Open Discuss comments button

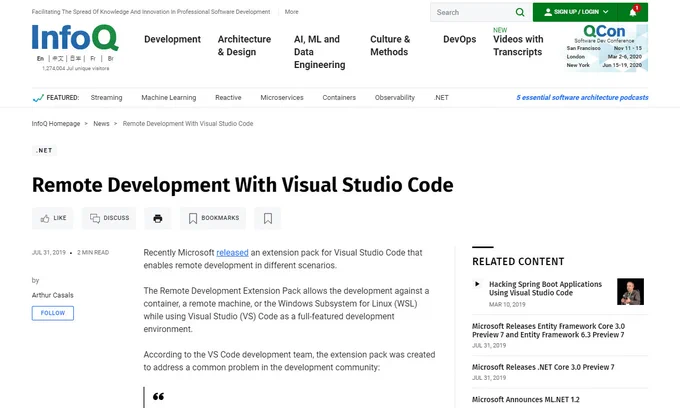tap(109, 218)
